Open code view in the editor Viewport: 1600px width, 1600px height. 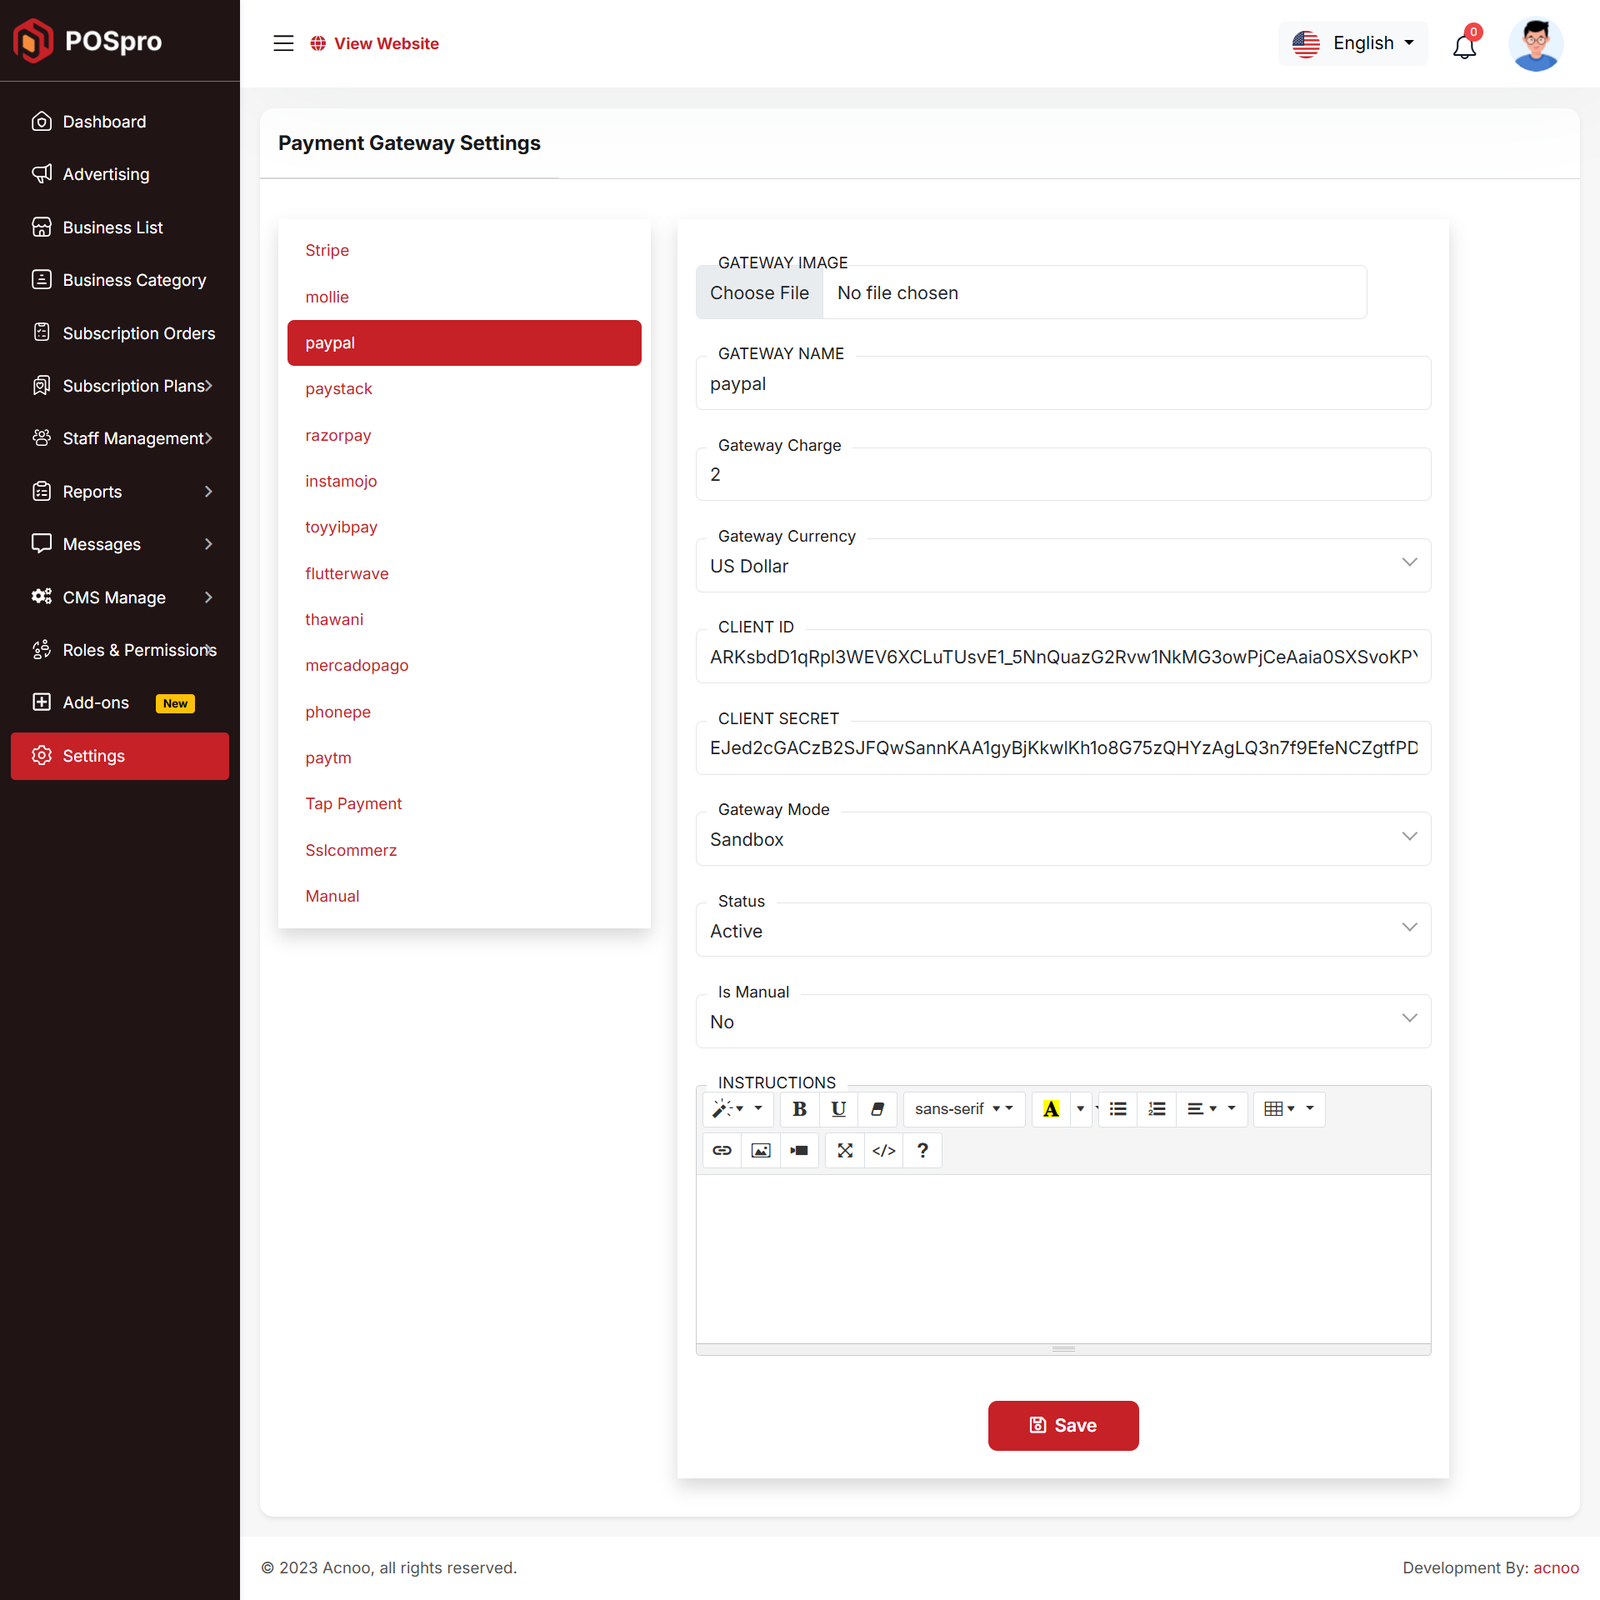click(x=884, y=1150)
